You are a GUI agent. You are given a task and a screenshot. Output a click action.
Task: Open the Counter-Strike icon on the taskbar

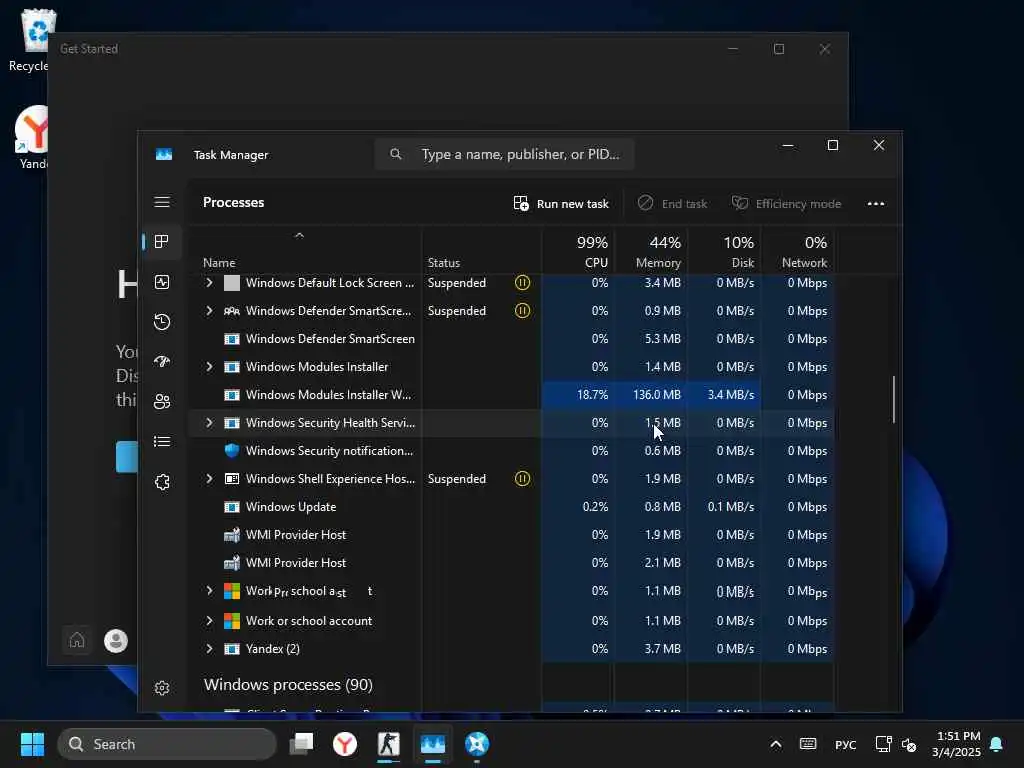pyautogui.click(x=389, y=744)
